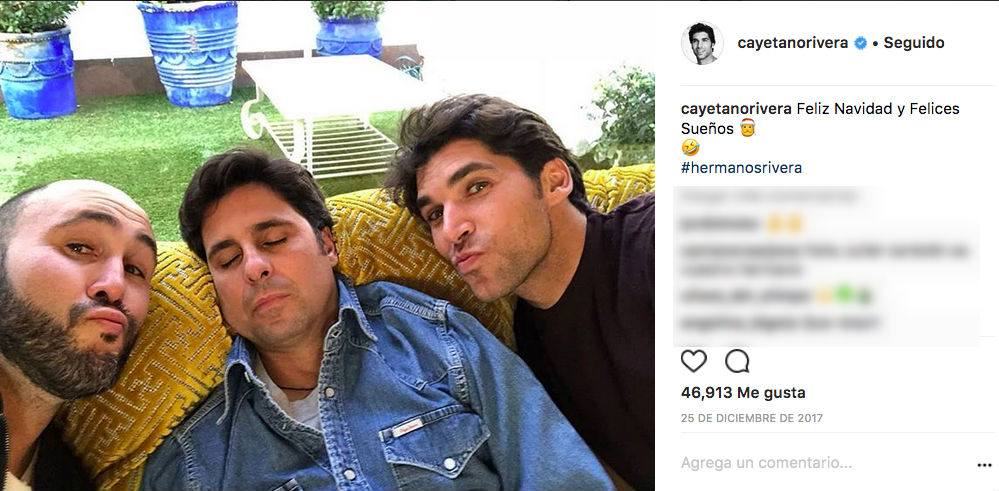Image resolution: width=999 pixels, height=491 pixels.
Task: Open the three-dot post options menu
Action: pos(984,466)
